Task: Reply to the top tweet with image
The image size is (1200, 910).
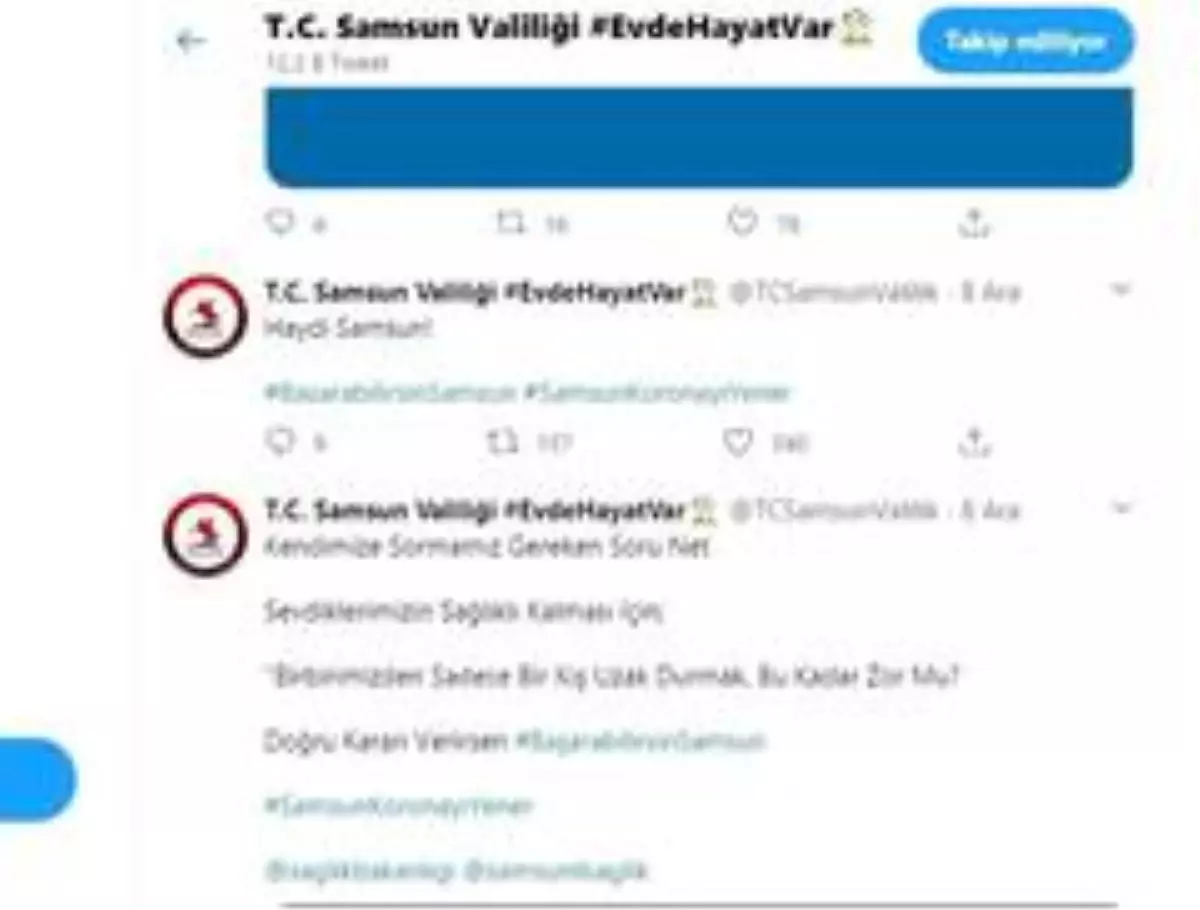Action: click(281, 222)
